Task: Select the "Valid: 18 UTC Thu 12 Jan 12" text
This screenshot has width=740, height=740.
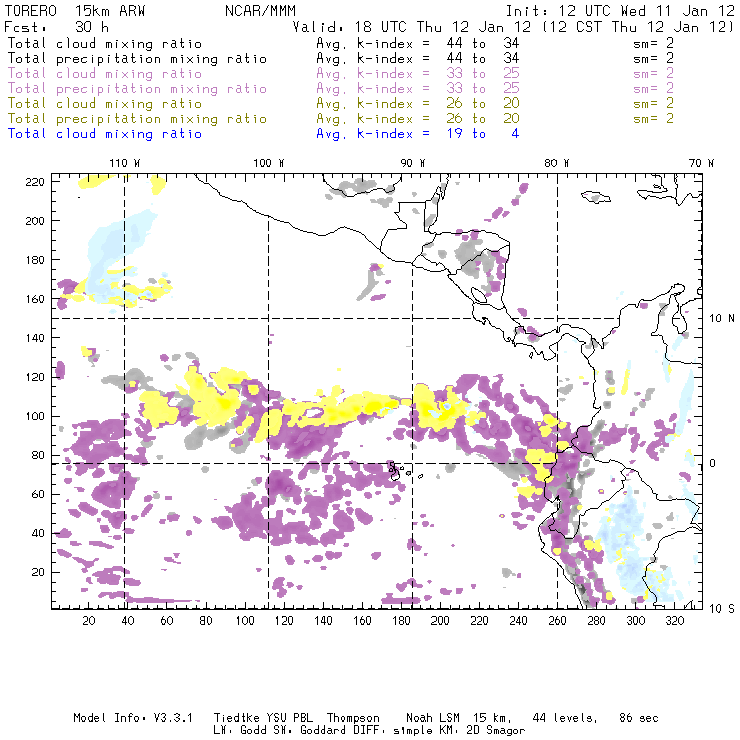Action: coord(412,27)
